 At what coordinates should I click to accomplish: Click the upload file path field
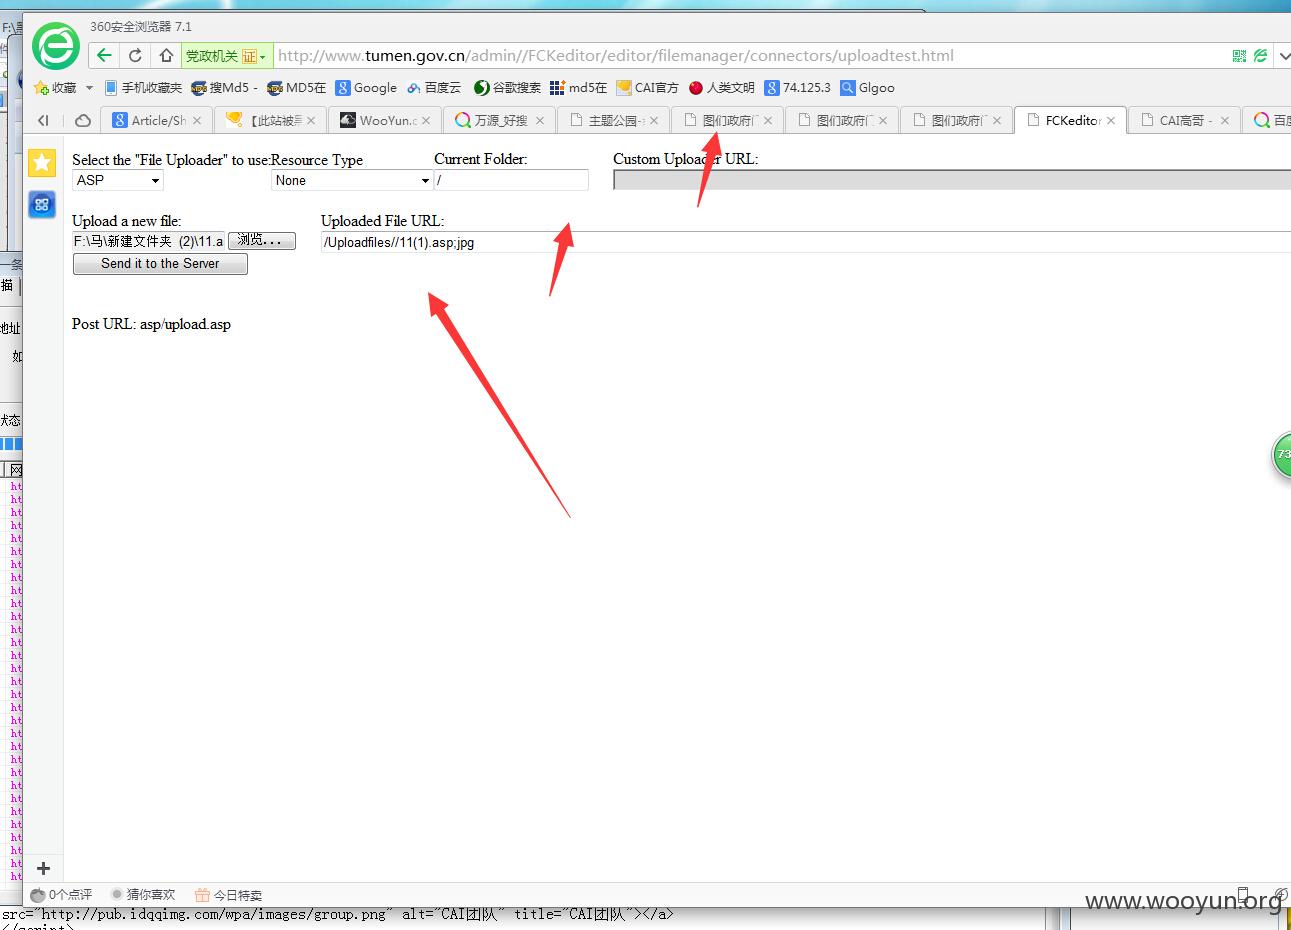pos(149,241)
